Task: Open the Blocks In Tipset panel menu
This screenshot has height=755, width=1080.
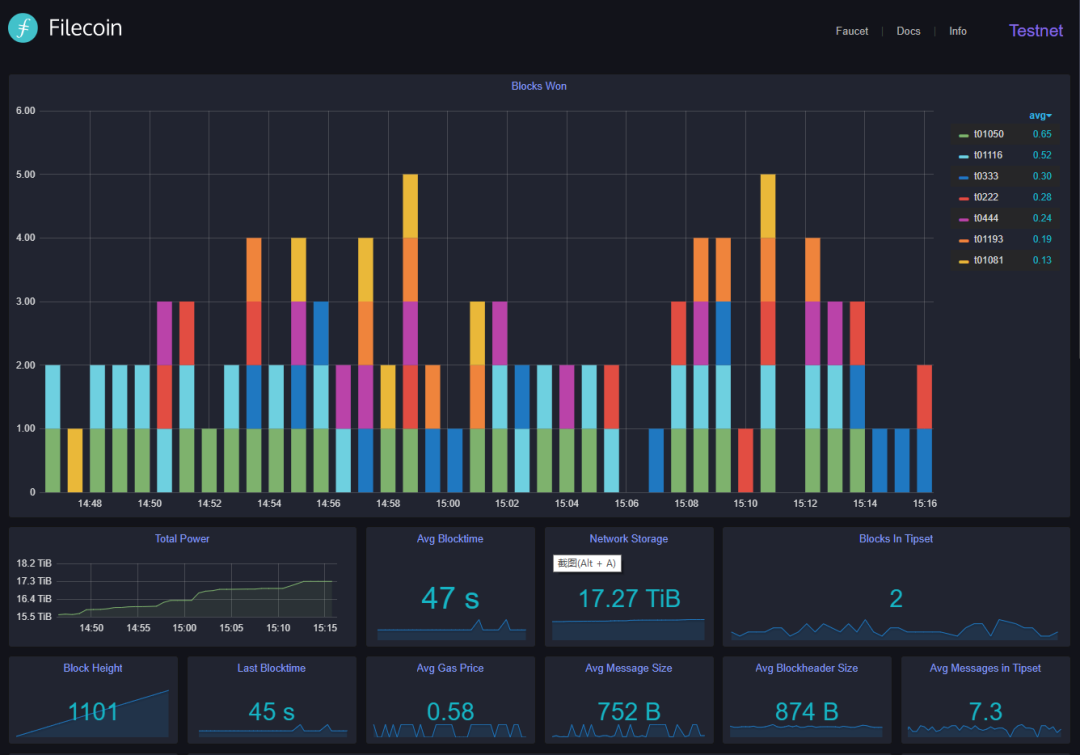Action: pyautogui.click(x=895, y=539)
